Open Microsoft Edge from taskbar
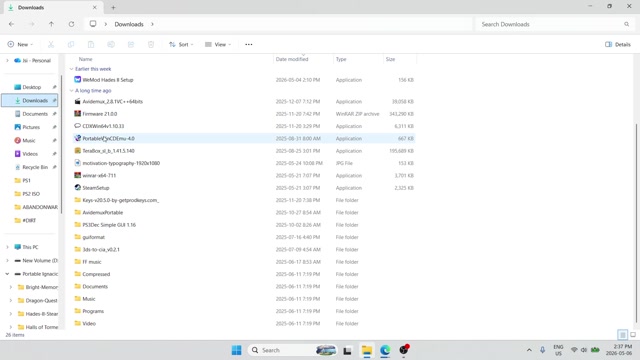 (385, 350)
